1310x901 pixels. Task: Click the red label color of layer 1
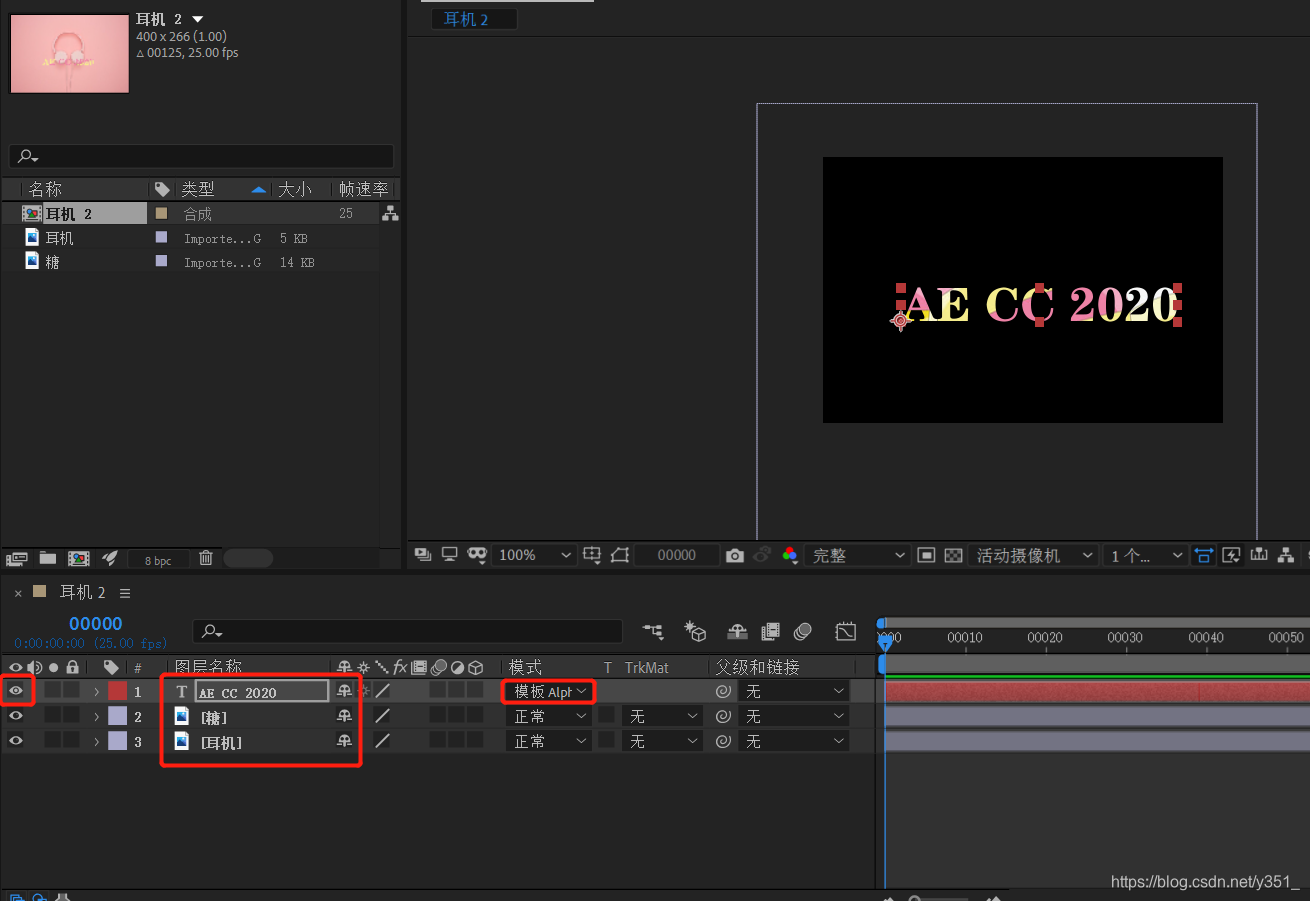click(118, 691)
